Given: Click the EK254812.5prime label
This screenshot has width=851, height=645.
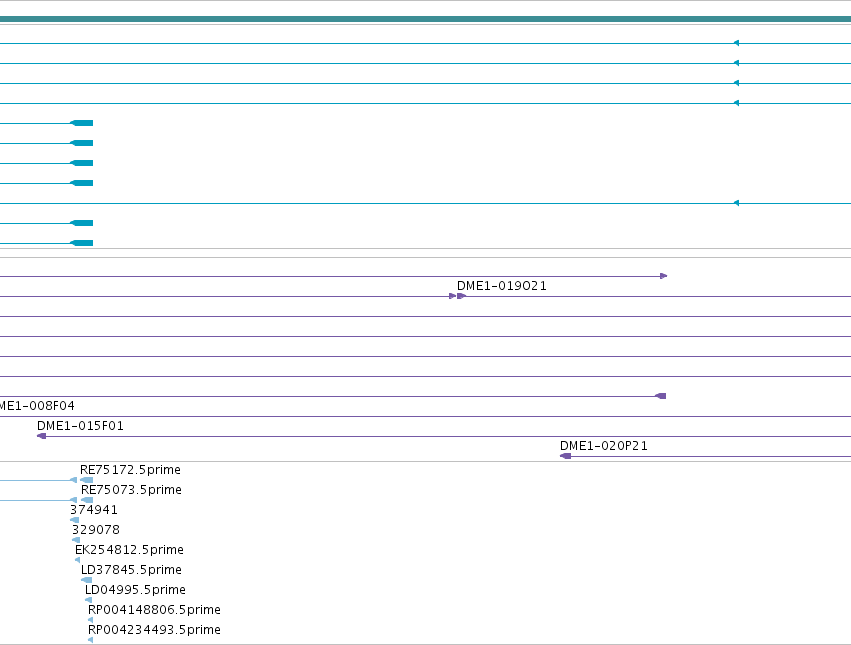Looking at the screenshot, I should tap(129, 550).
